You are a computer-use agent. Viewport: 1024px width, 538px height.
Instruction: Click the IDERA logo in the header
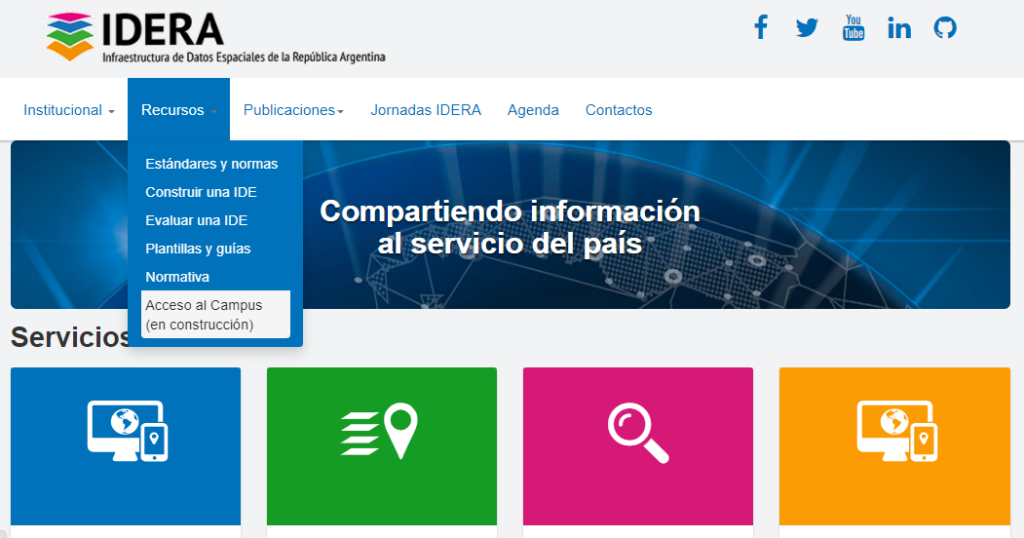click(216, 37)
